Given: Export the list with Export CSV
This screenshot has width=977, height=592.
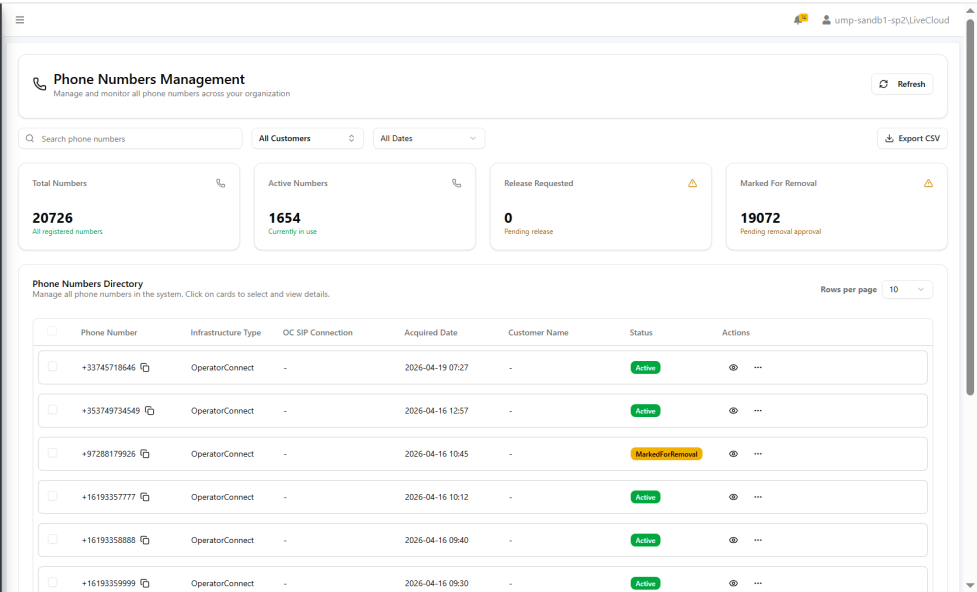Looking at the screenshot, I should [911, 139].
